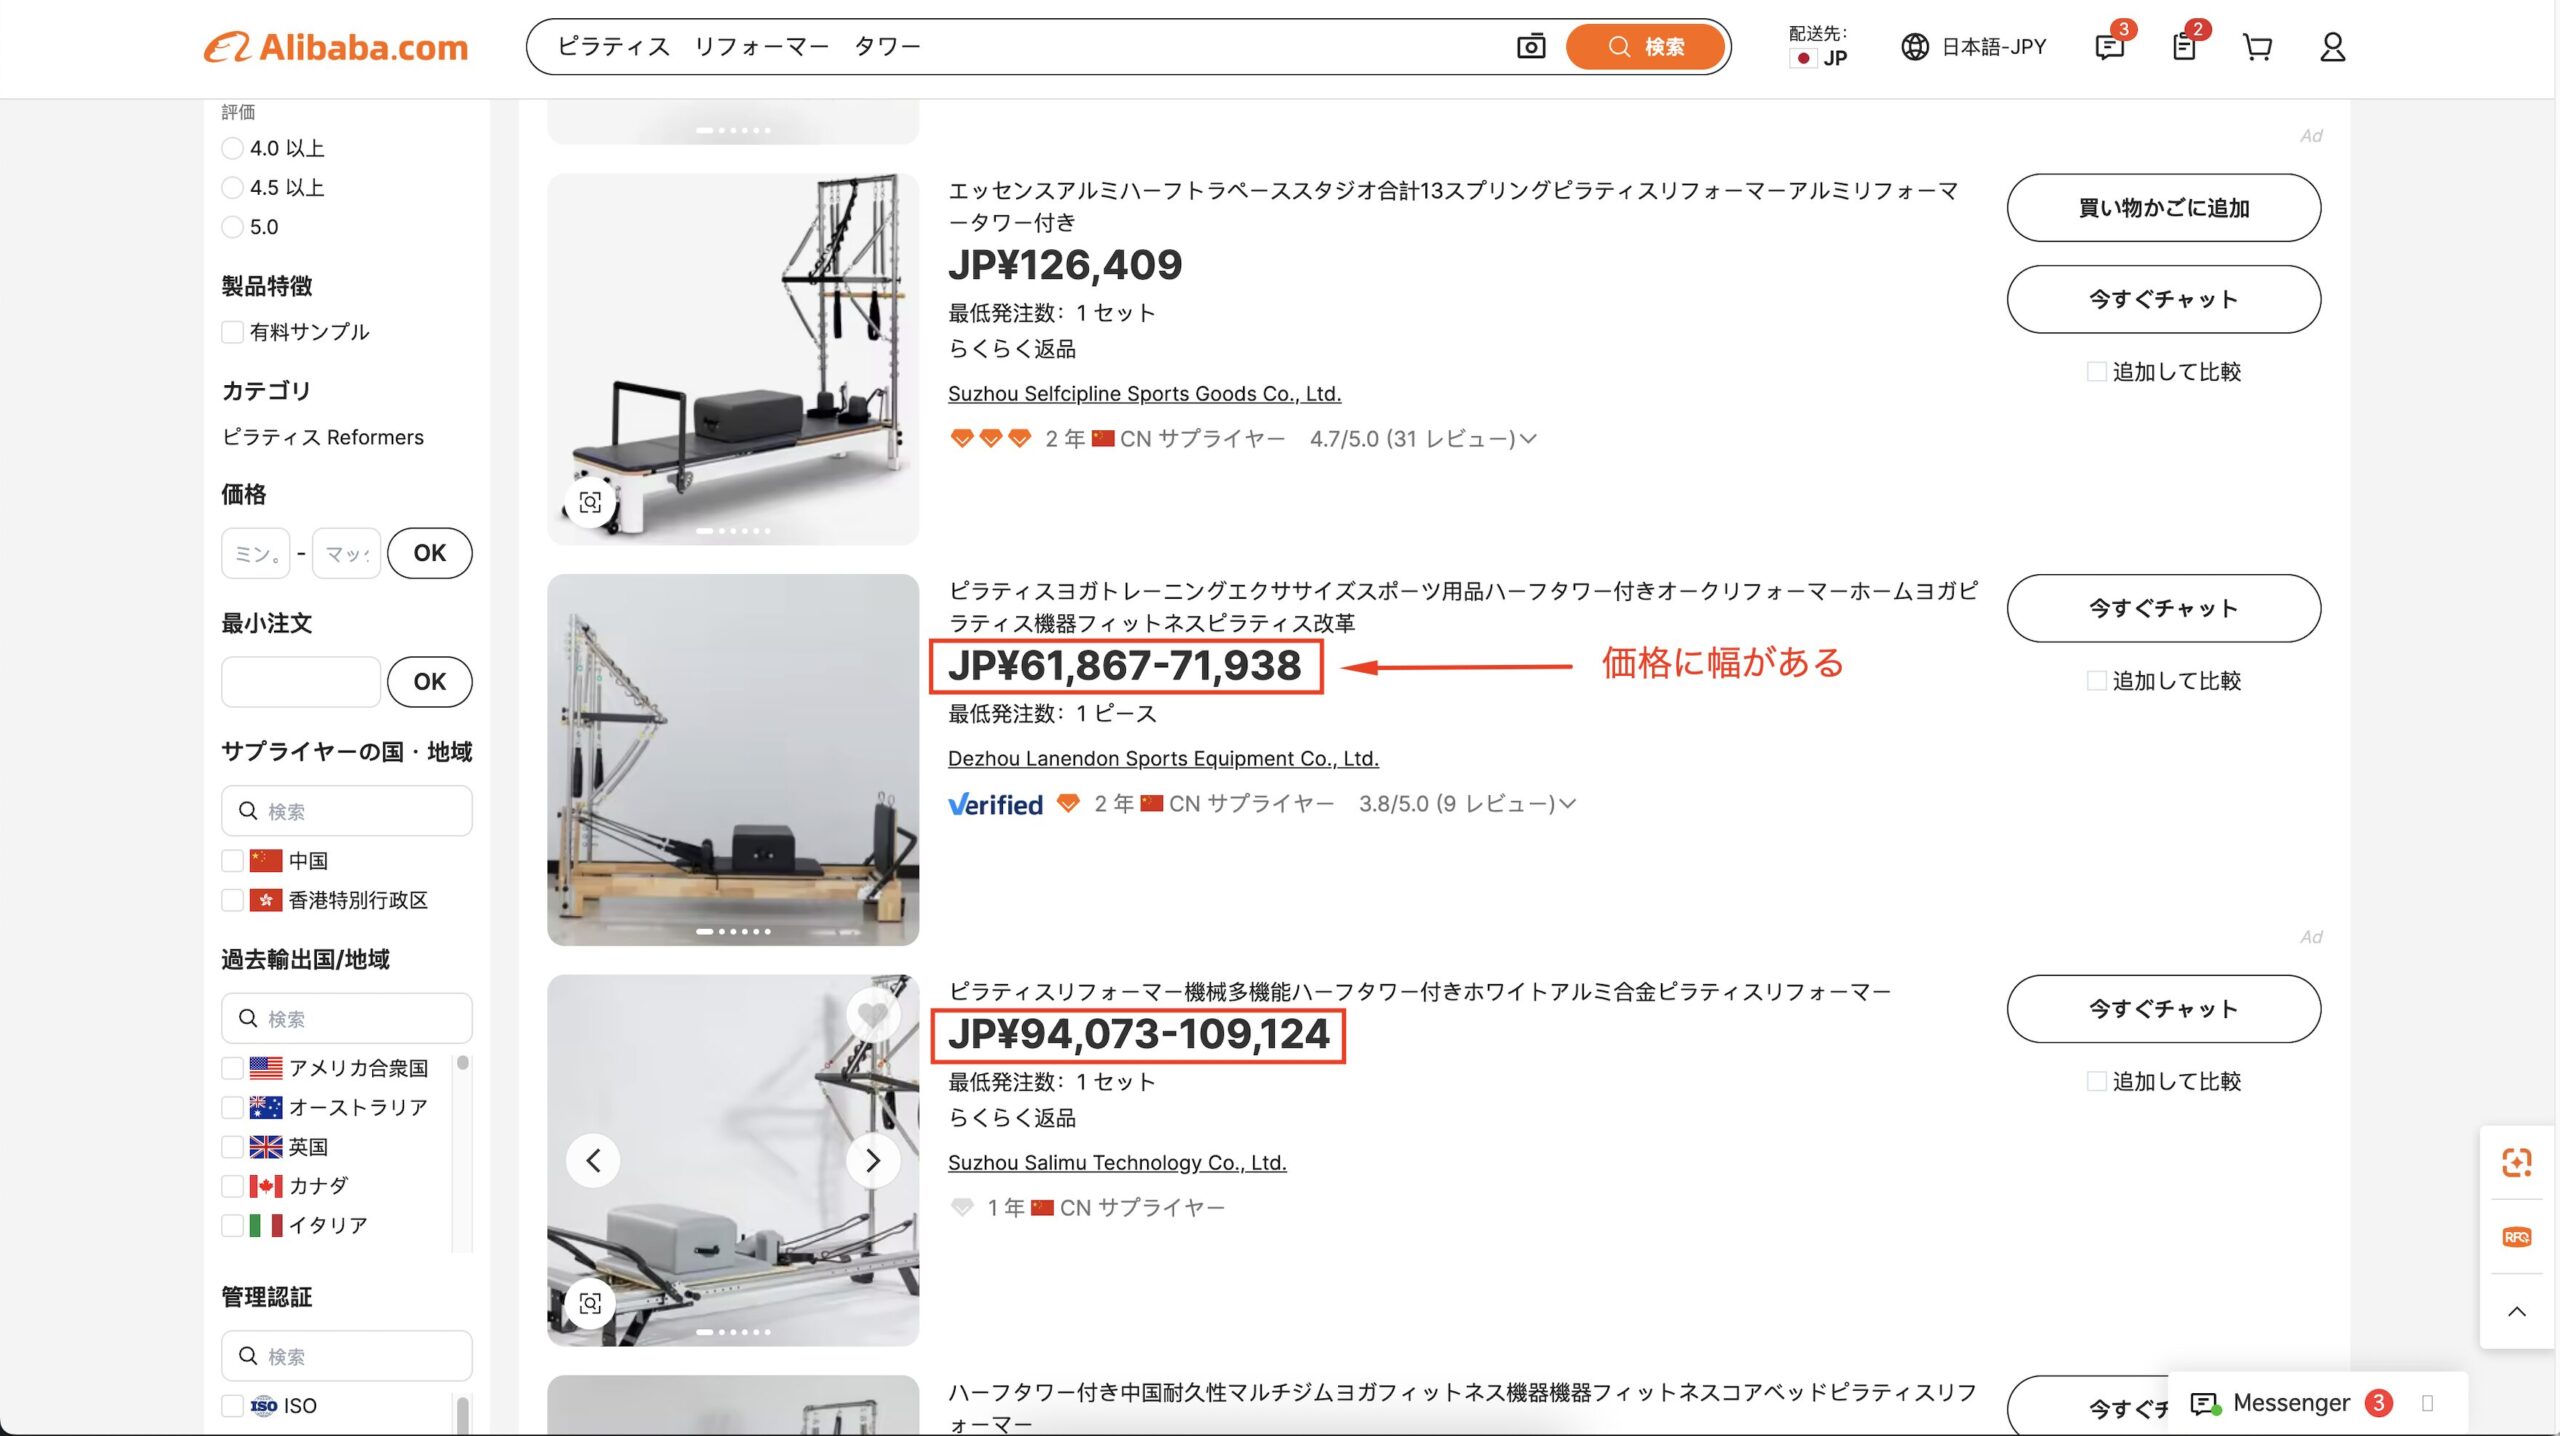The width and height of the screenshot is (2560, 1436).
Task: Click image search icon on first product photo
Action: (x=590, y=502)
